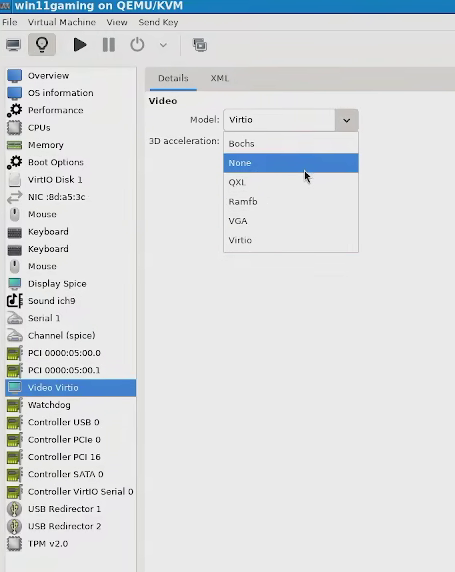The image size is (455, 572).
Task: Power on the virtual machine
Action: (80, 45)
